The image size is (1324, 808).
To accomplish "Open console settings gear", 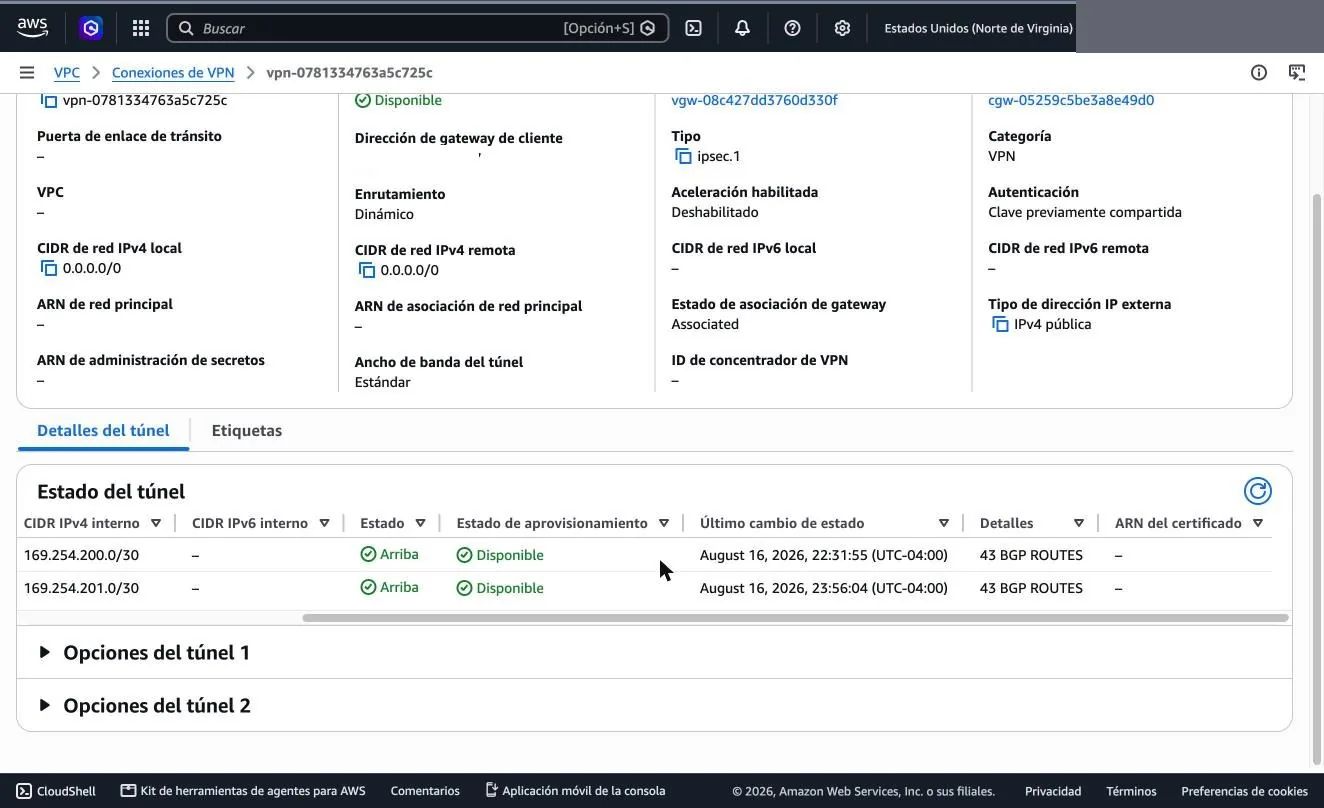I will tap(842, 28).
